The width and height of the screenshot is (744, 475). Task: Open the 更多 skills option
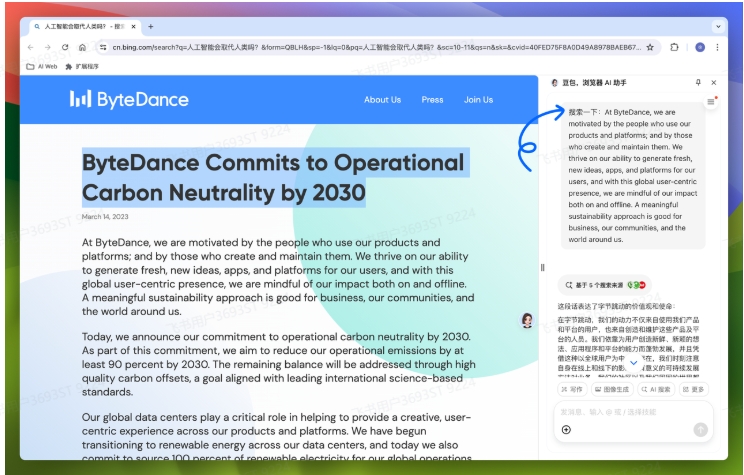694,389
